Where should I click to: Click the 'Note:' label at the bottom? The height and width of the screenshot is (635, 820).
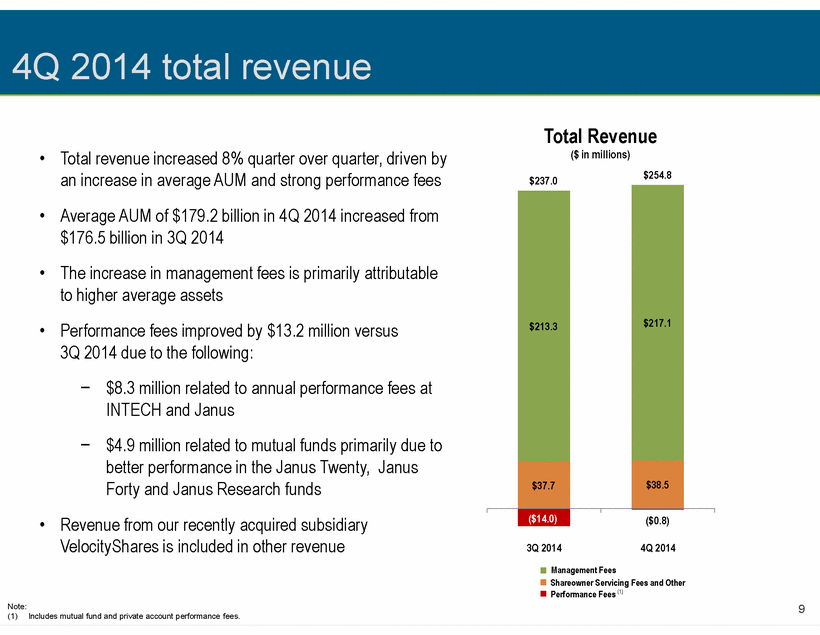pos(17,607)
